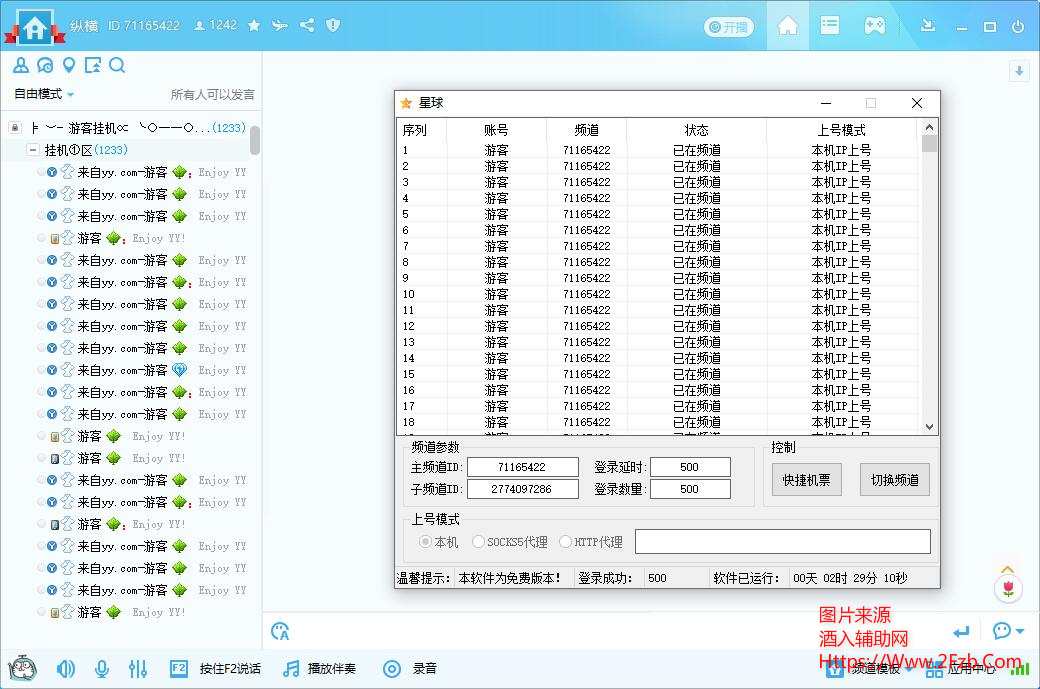Click the YY home logo icon
This screenshot has height=689, width=1040.
coord(34,27)
